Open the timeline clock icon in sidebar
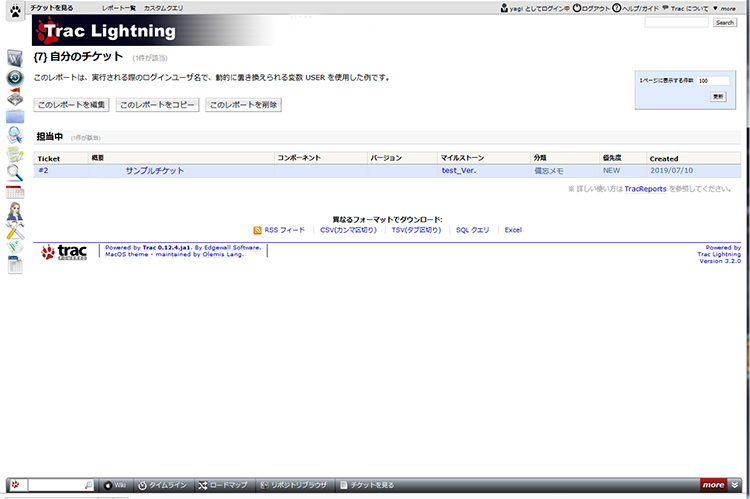The height and width of the screenshot is (499, 750). coord(15,78)
